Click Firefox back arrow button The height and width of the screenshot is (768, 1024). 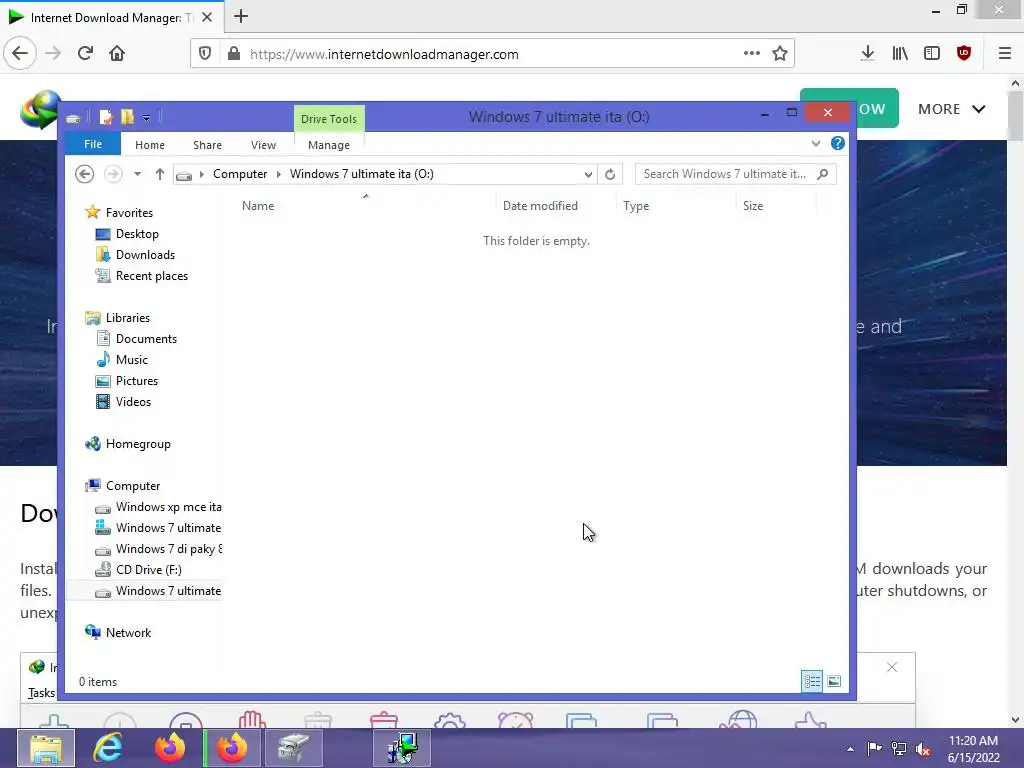click(20, 53)
